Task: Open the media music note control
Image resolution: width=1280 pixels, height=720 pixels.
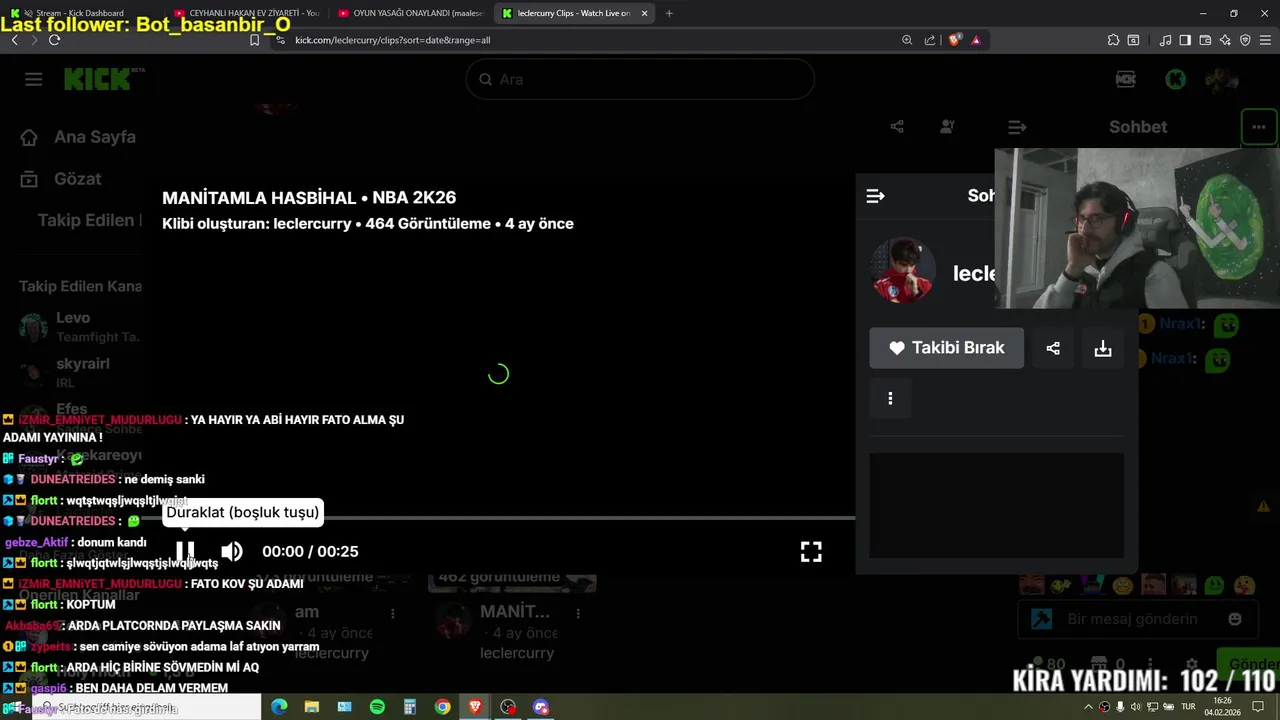Action: [1165, 40]
